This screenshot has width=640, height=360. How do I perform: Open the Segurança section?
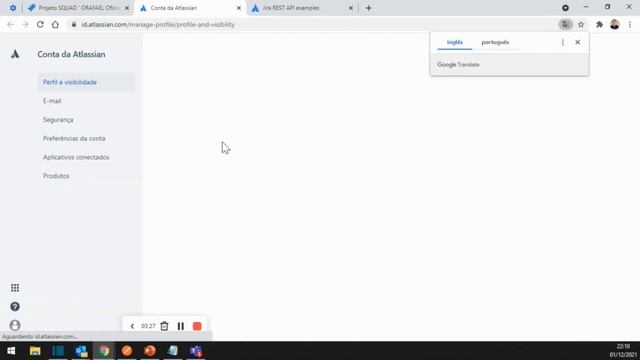[x=58, y=120]
